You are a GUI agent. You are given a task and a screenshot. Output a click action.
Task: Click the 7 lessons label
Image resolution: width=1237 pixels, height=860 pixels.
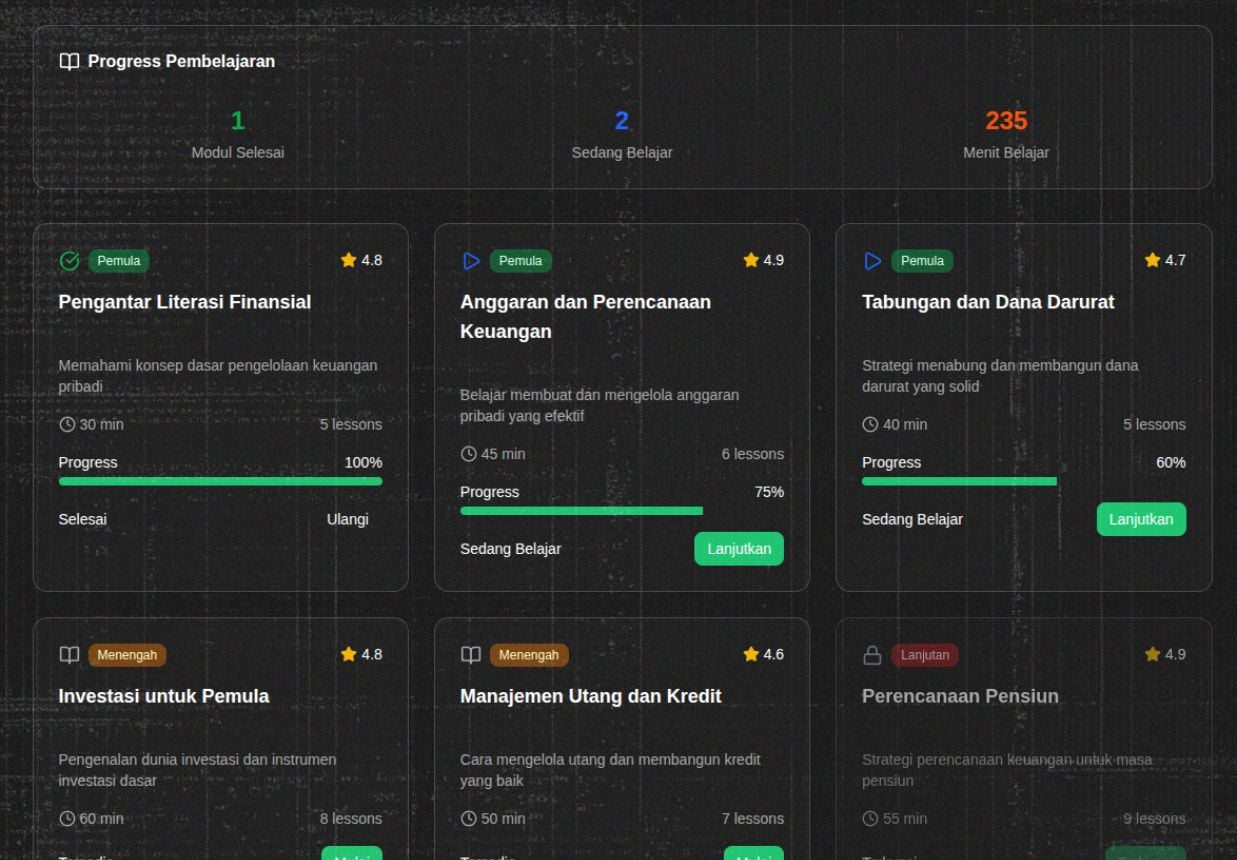coord(753,818)
